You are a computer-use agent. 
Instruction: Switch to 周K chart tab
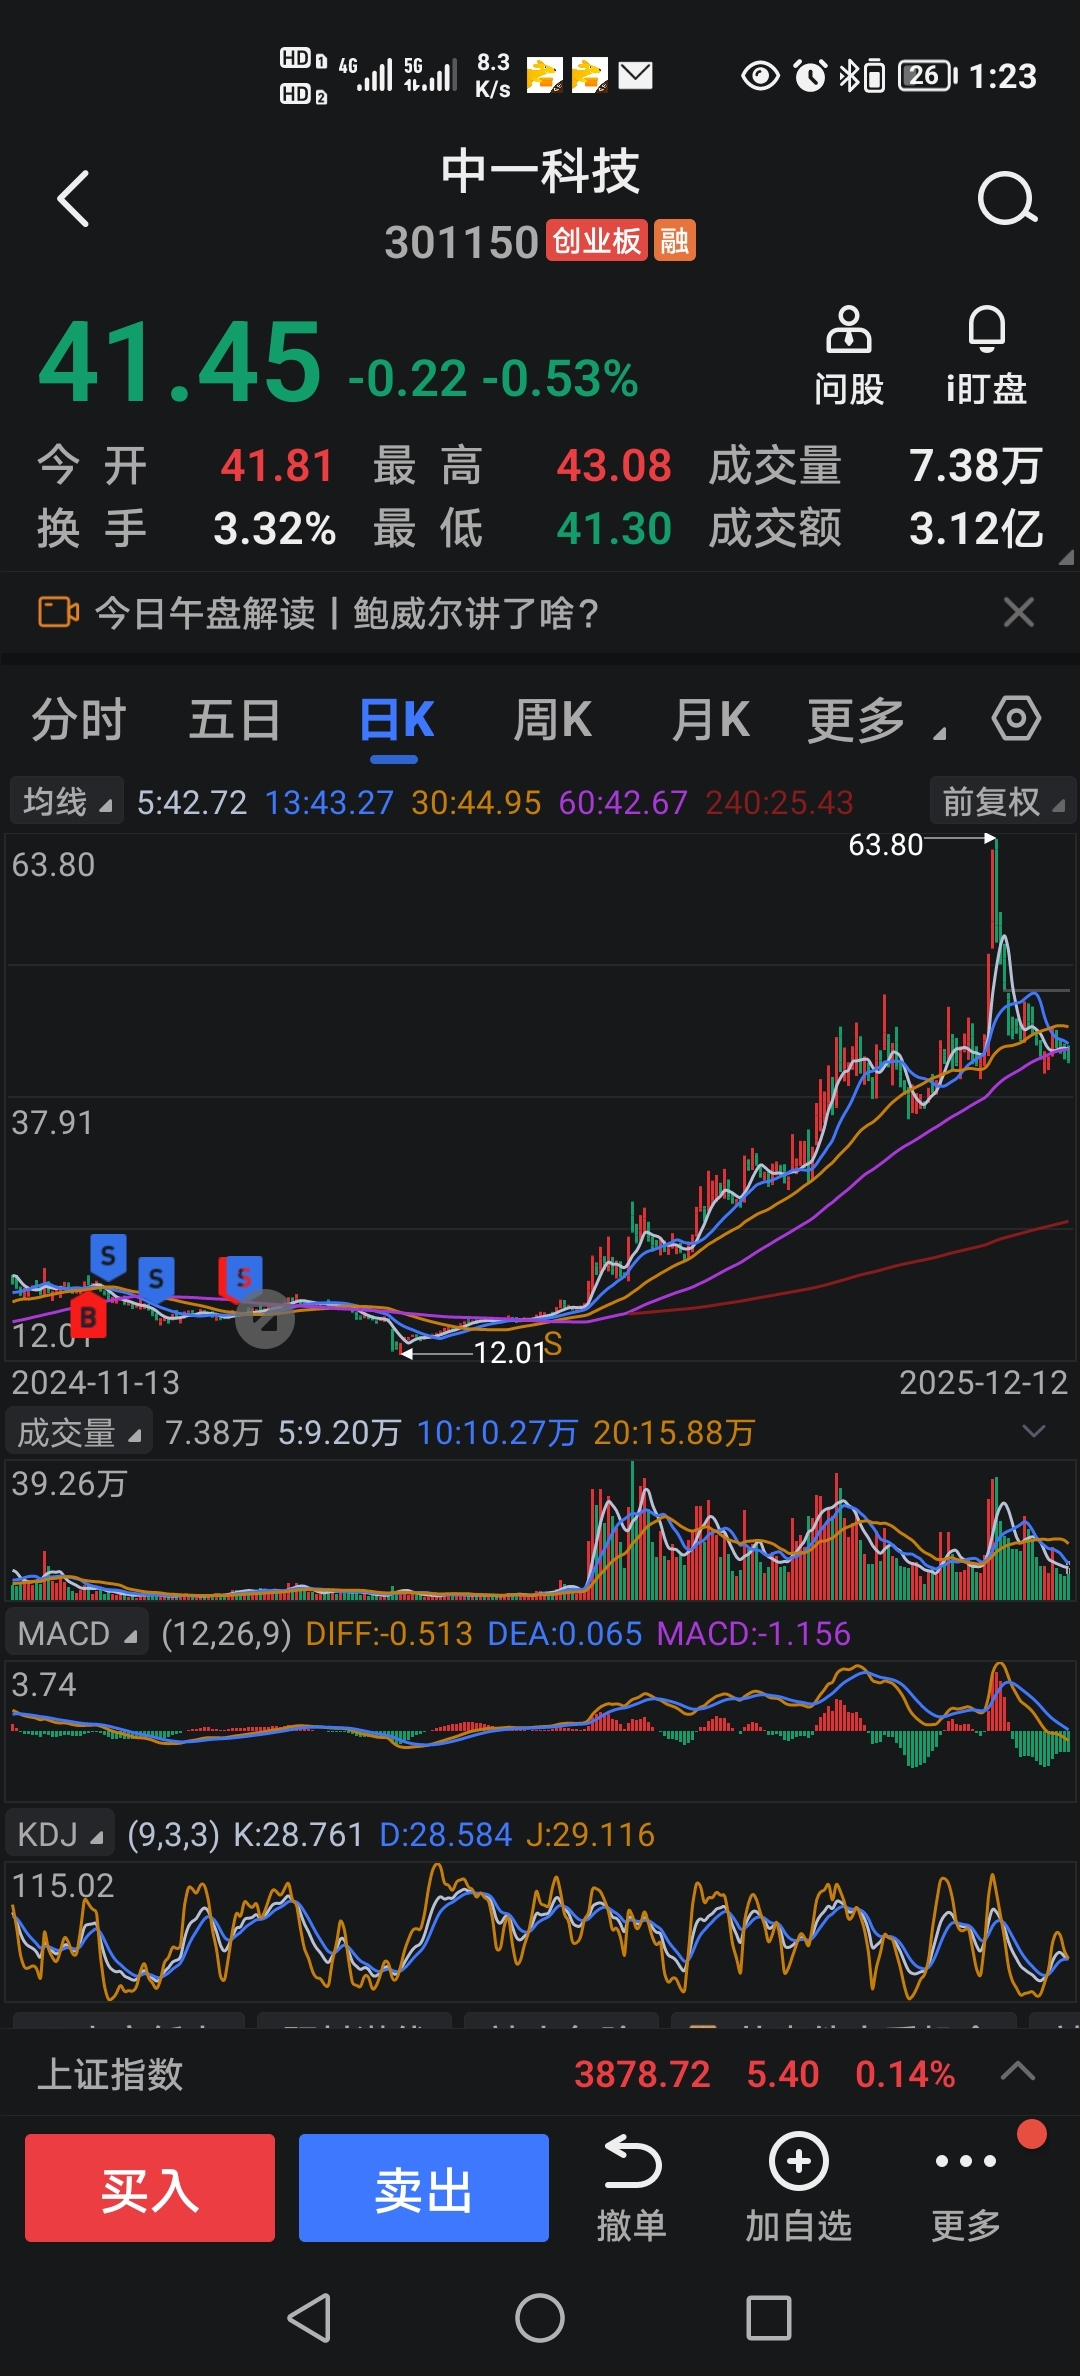553,720
